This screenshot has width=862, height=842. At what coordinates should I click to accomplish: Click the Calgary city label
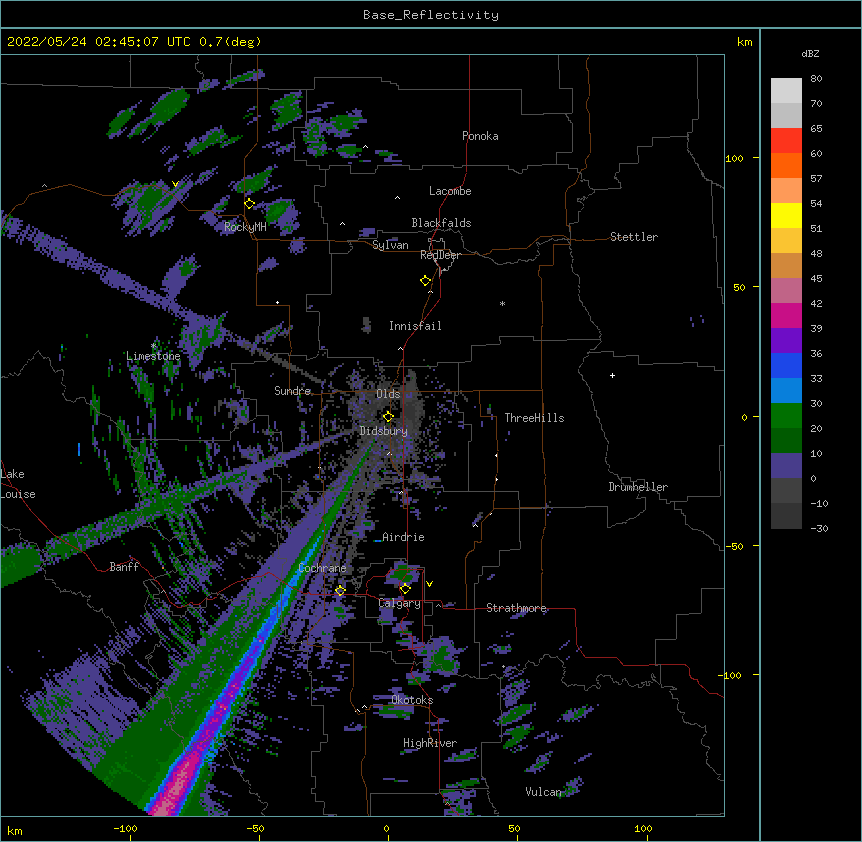click(400, 603)
